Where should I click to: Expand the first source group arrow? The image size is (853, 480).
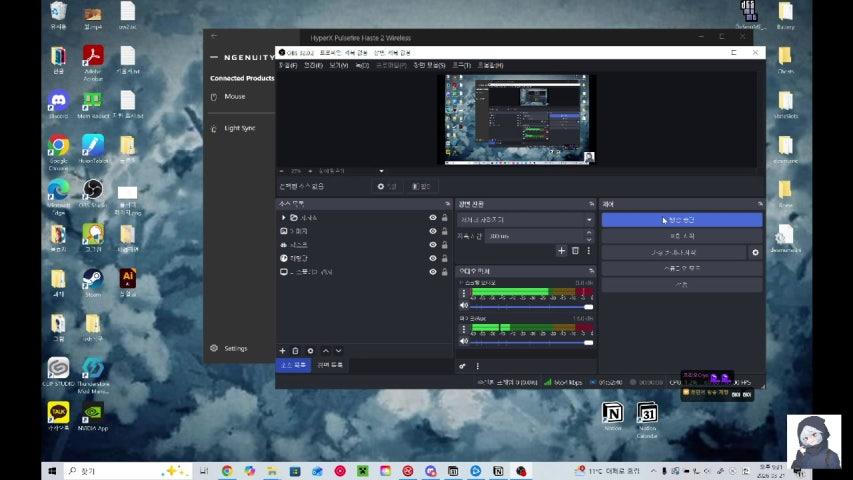(284, 217)
